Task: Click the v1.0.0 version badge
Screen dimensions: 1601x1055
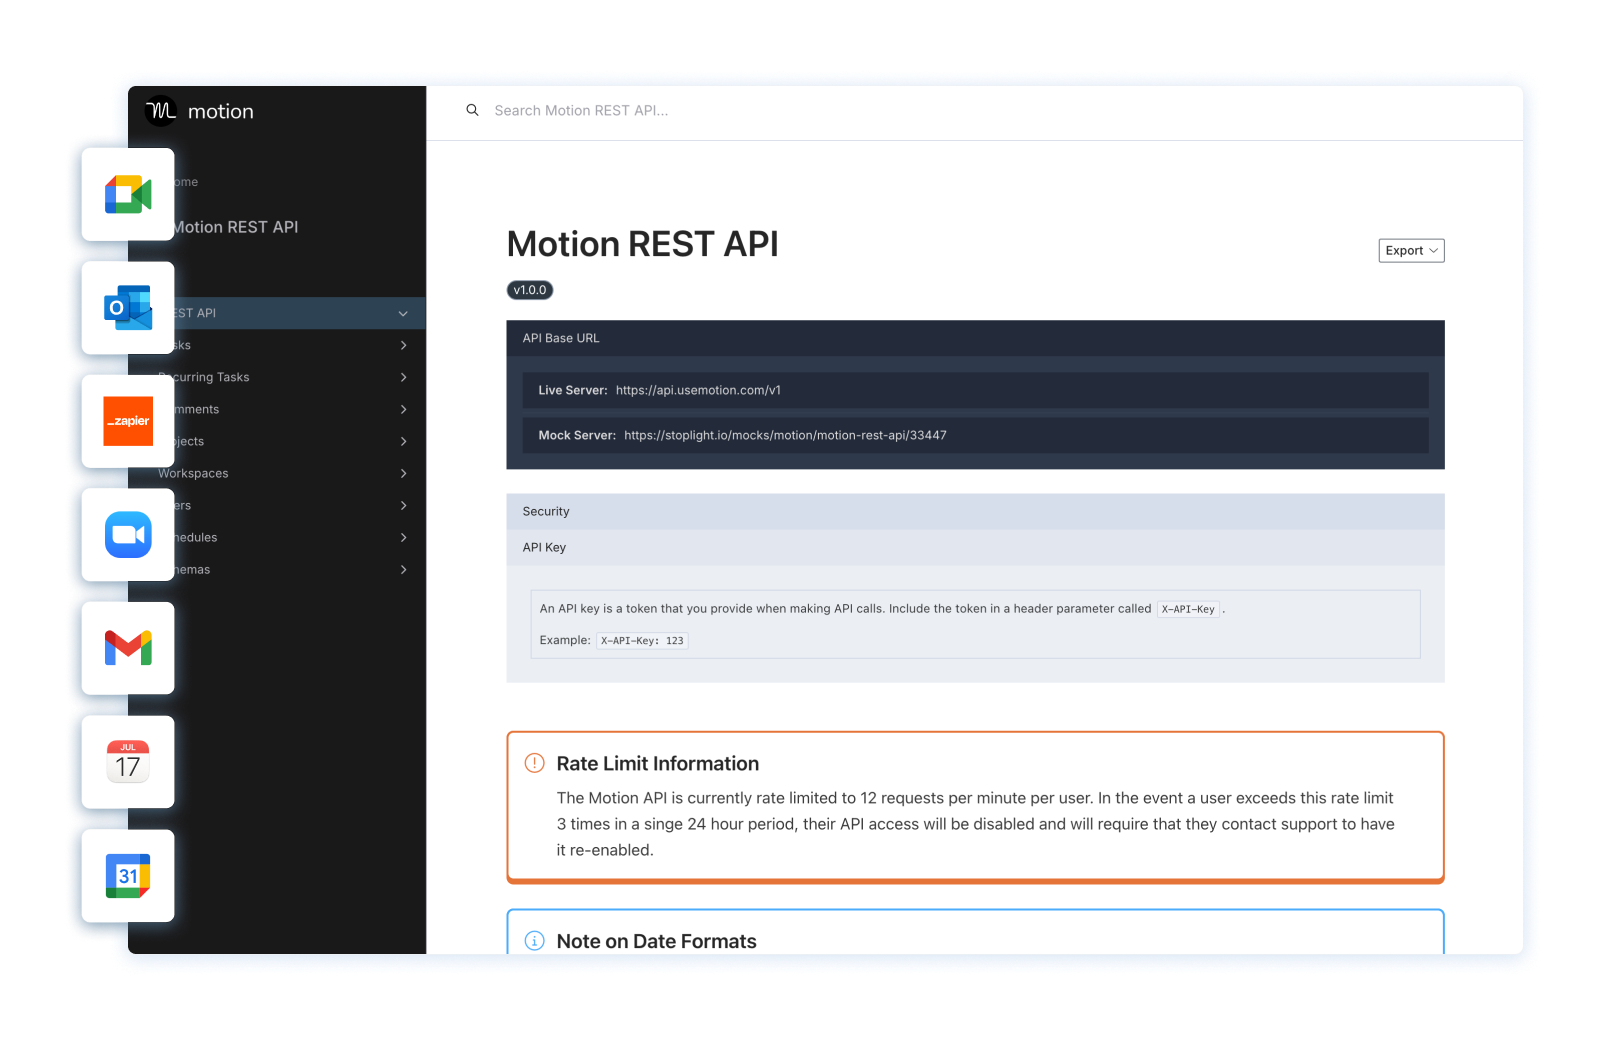Action: [x=529, y=290]
